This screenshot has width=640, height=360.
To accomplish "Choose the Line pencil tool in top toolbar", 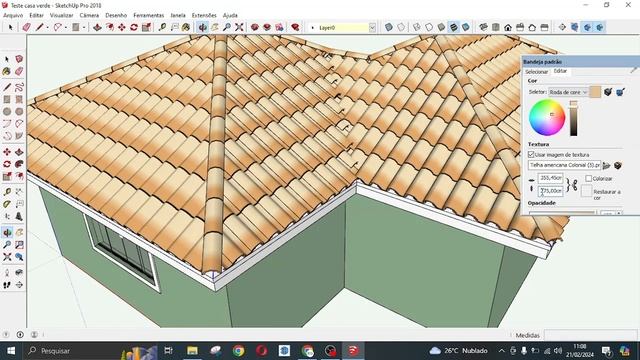I will [x=39, y=27].
